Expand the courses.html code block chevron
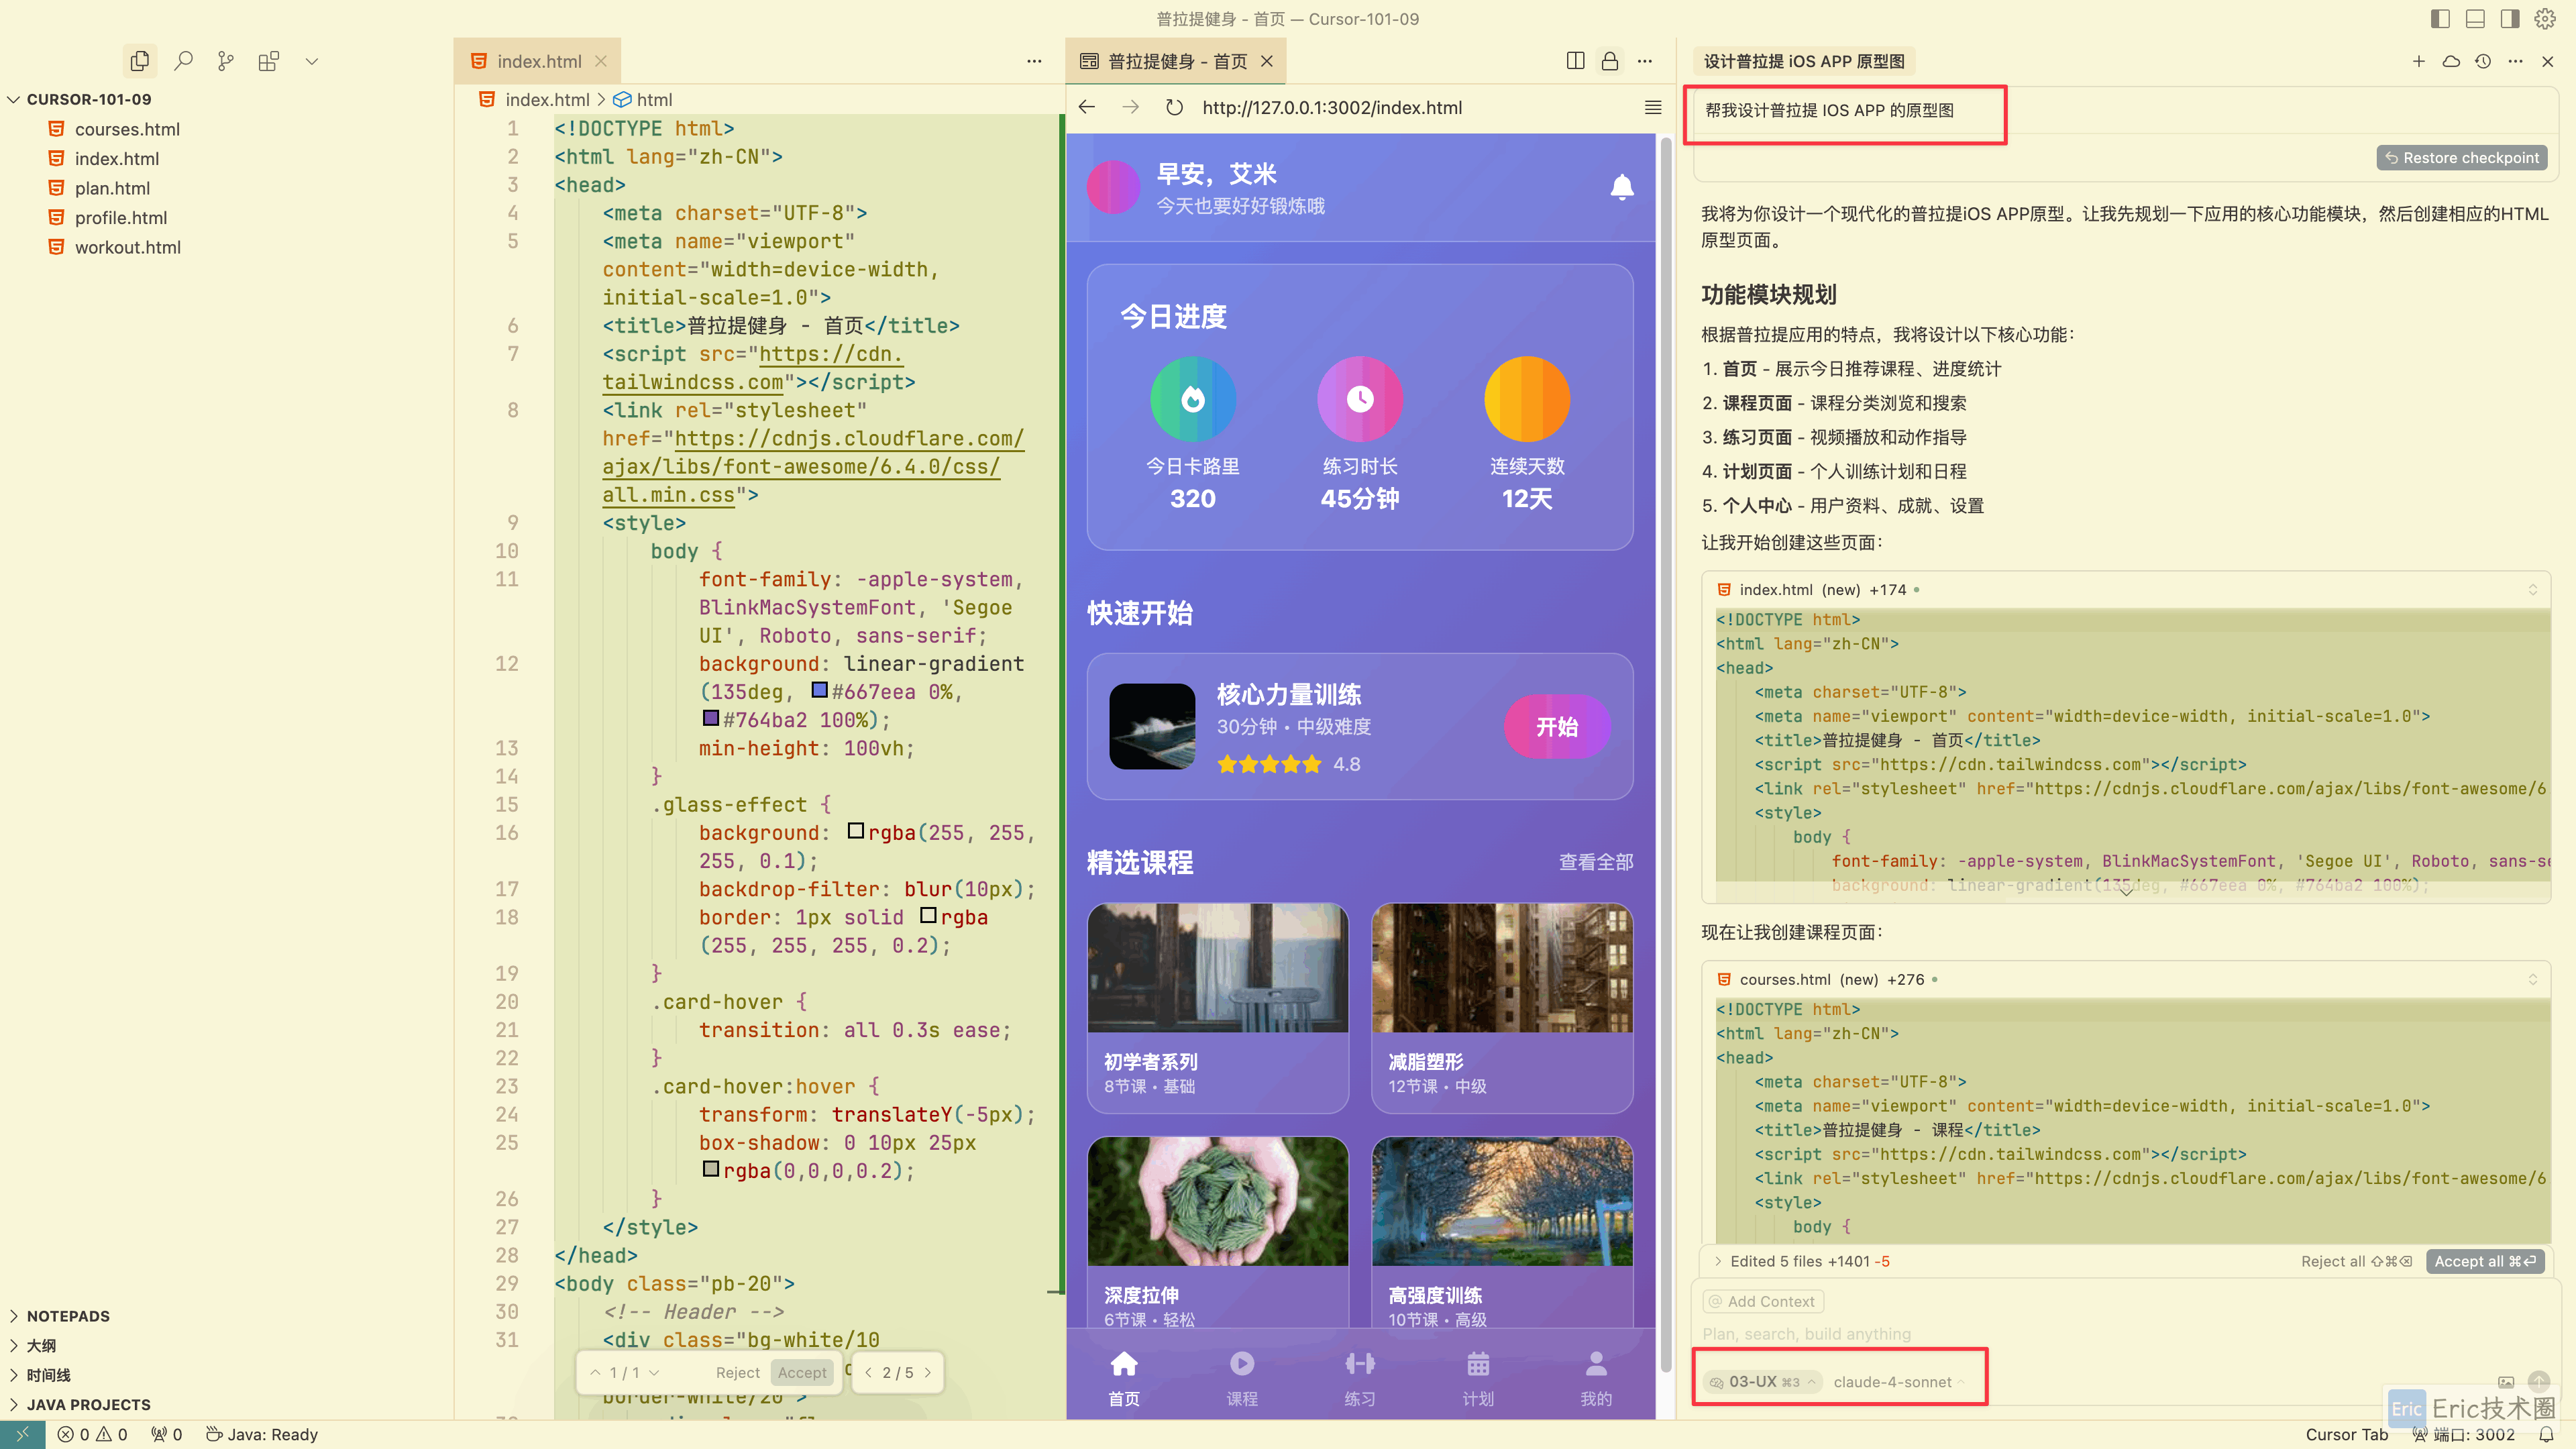2576x1449 pixels. [2533, 980]
